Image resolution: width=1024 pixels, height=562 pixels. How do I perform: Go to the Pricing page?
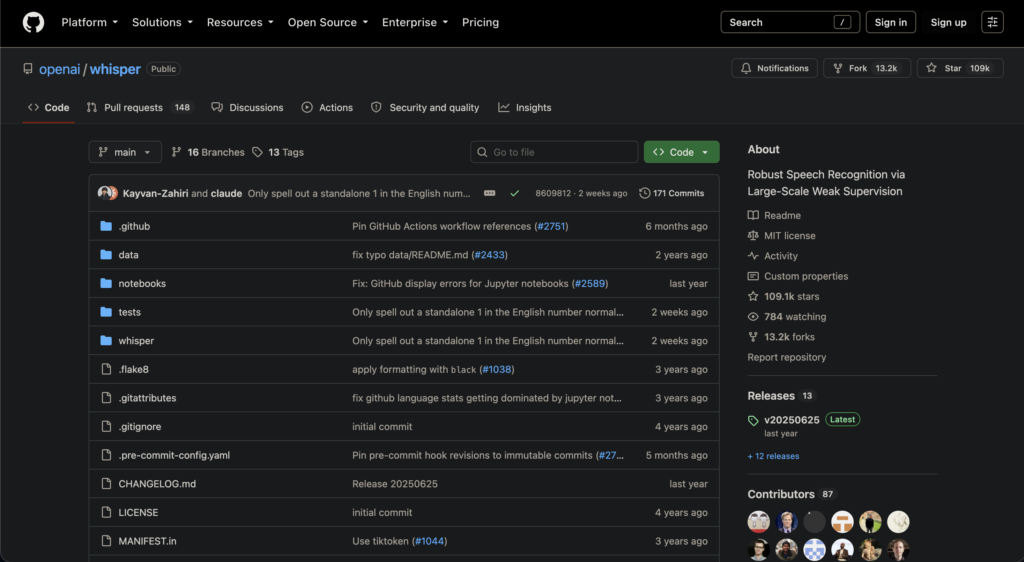480,22
